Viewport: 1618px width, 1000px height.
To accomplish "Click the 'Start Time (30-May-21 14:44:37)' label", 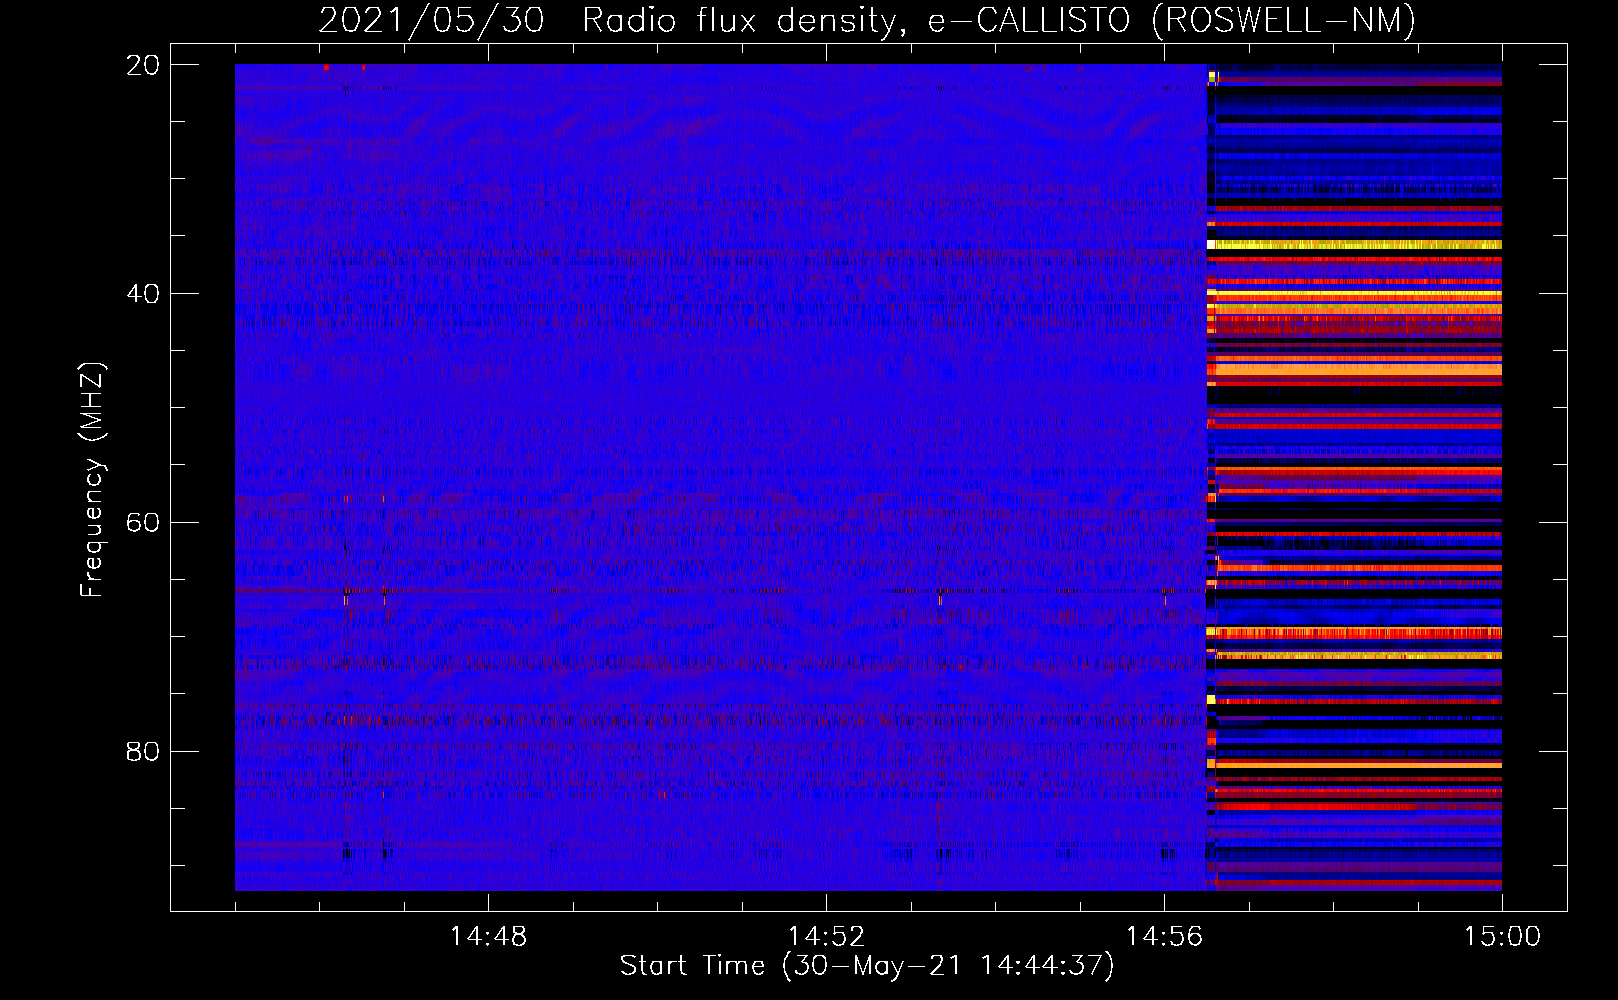I will click(867, 966).
